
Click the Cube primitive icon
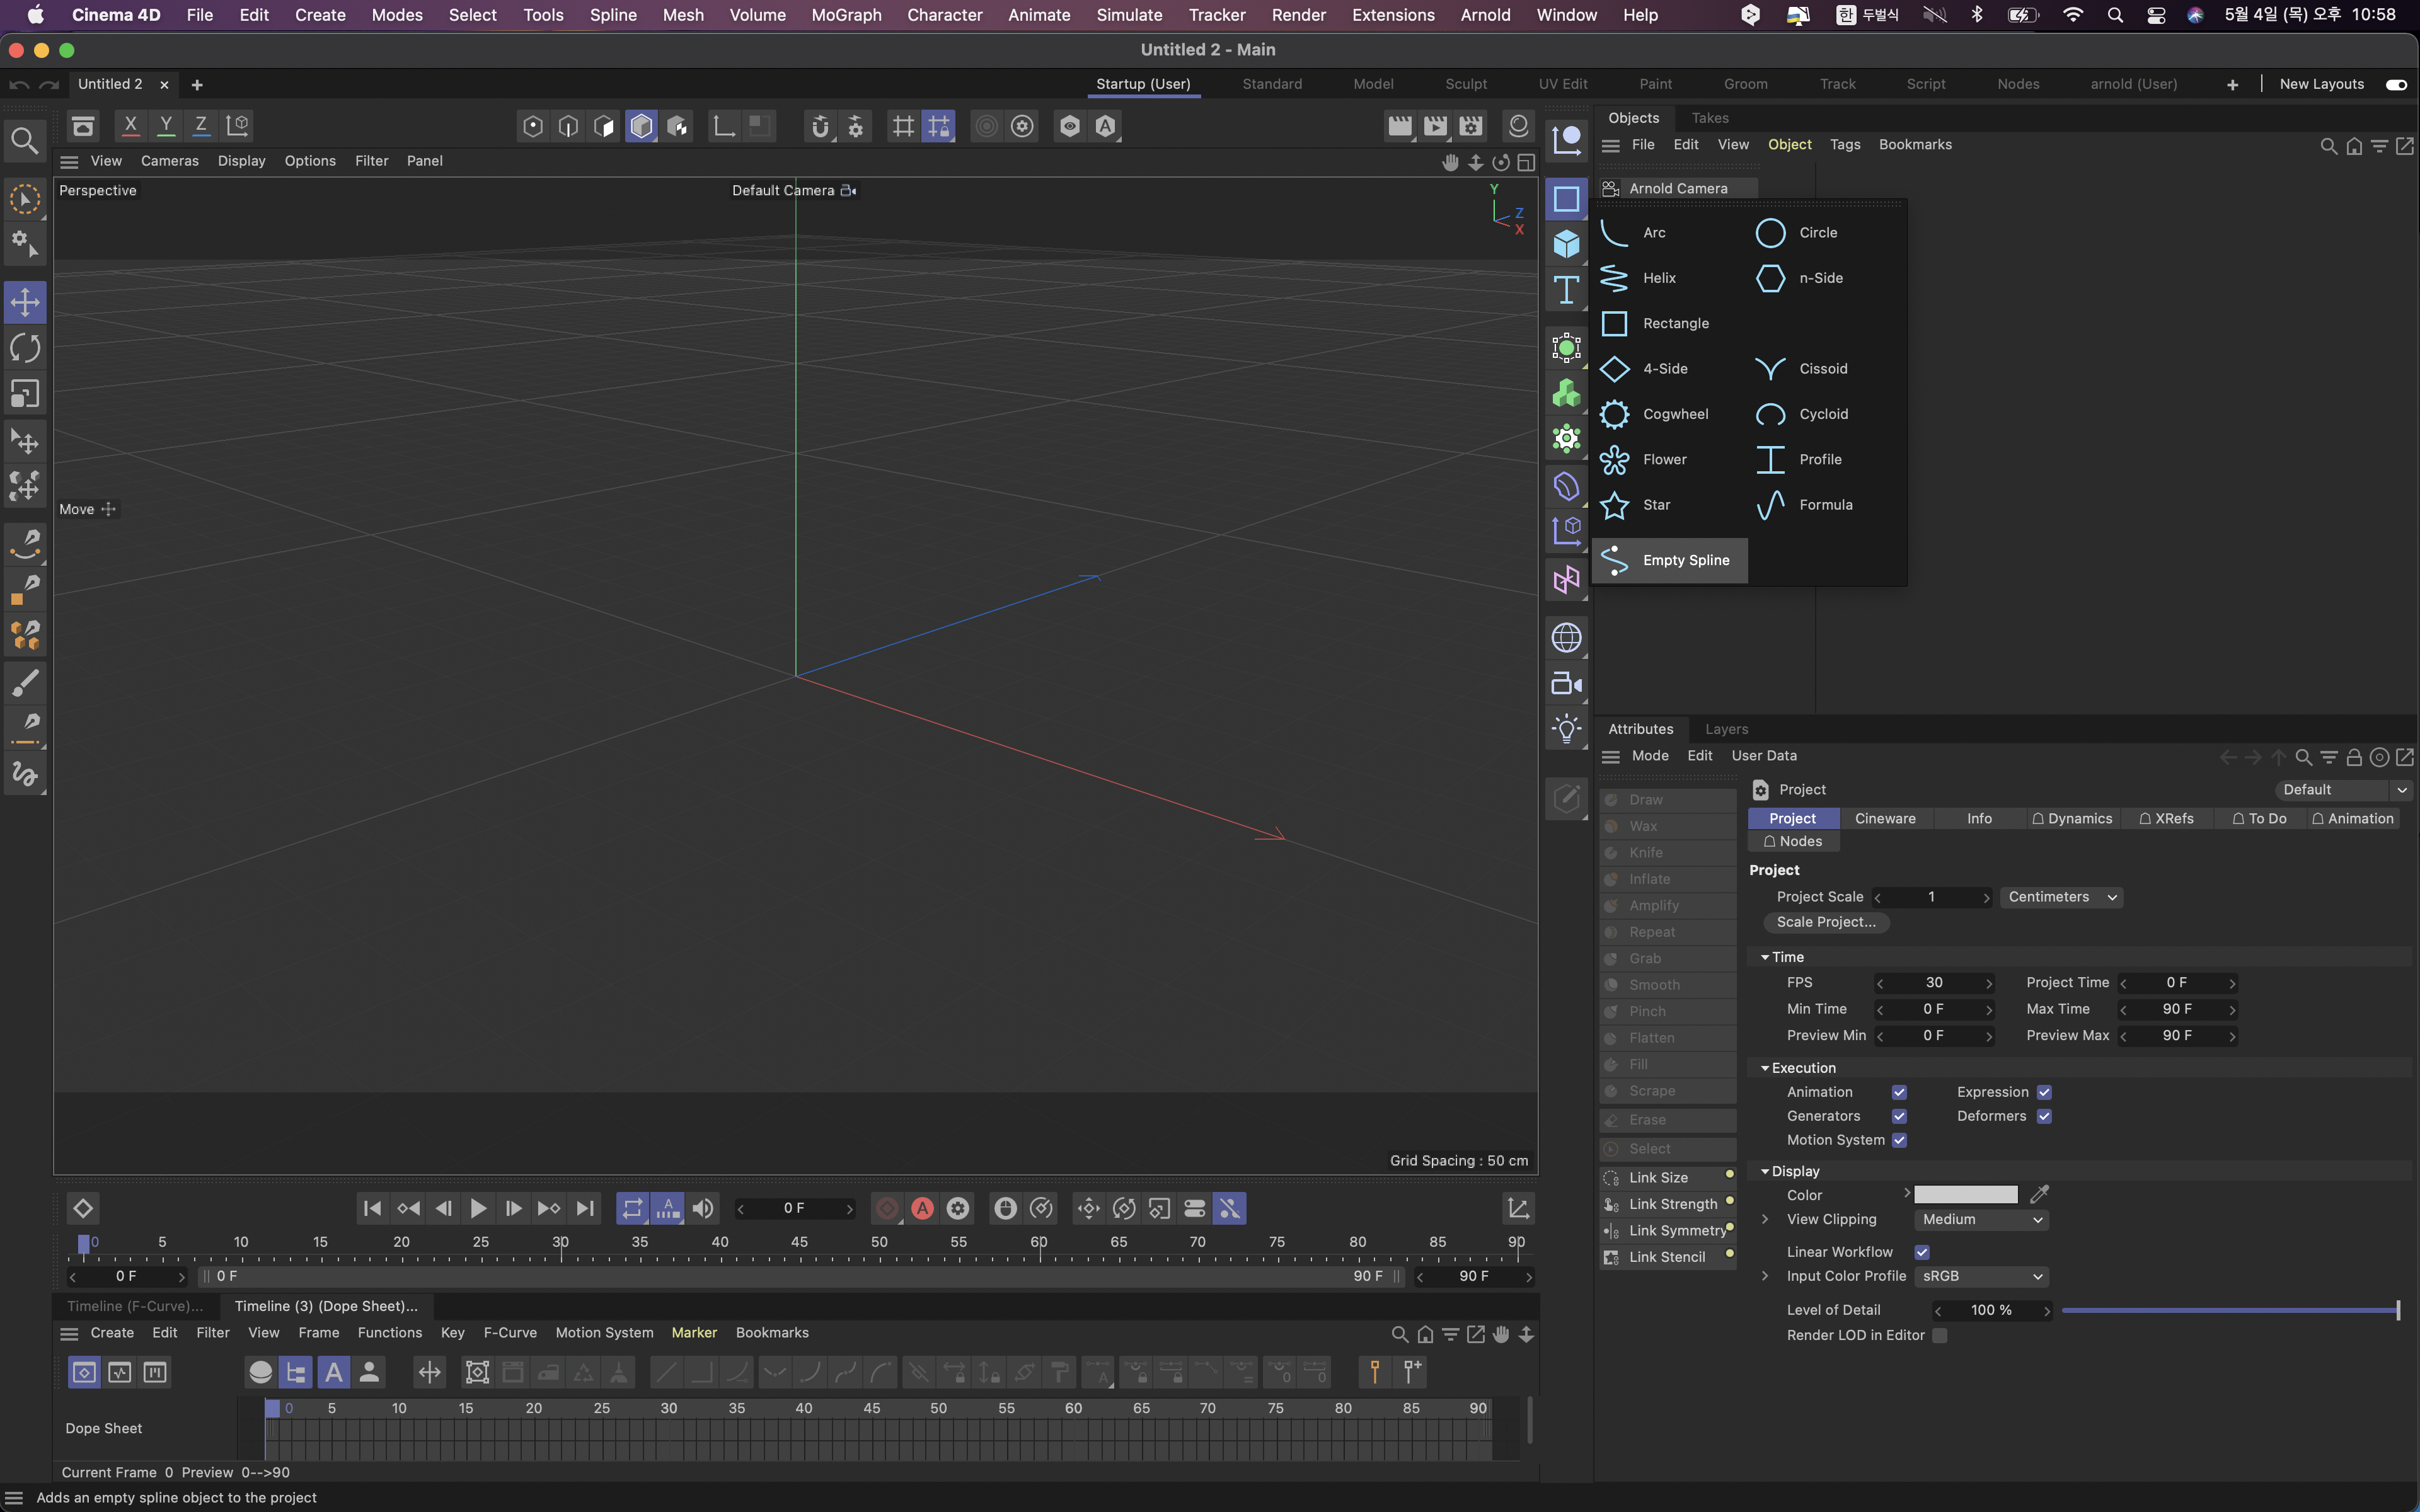1566,244
